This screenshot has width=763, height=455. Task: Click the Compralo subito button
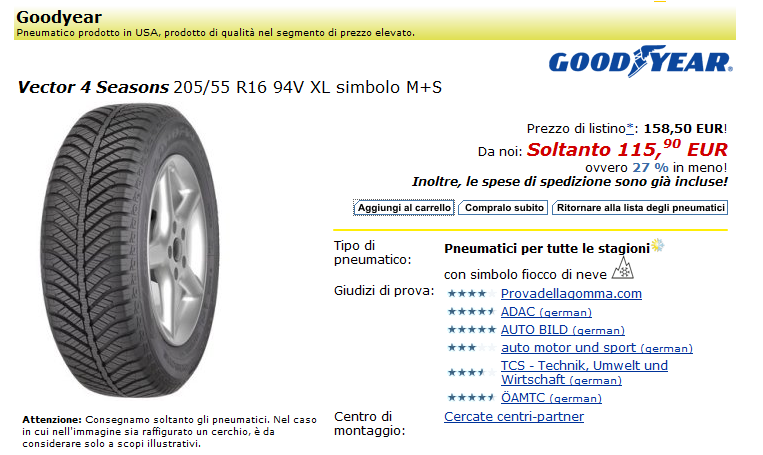click(x=504, y=208)
